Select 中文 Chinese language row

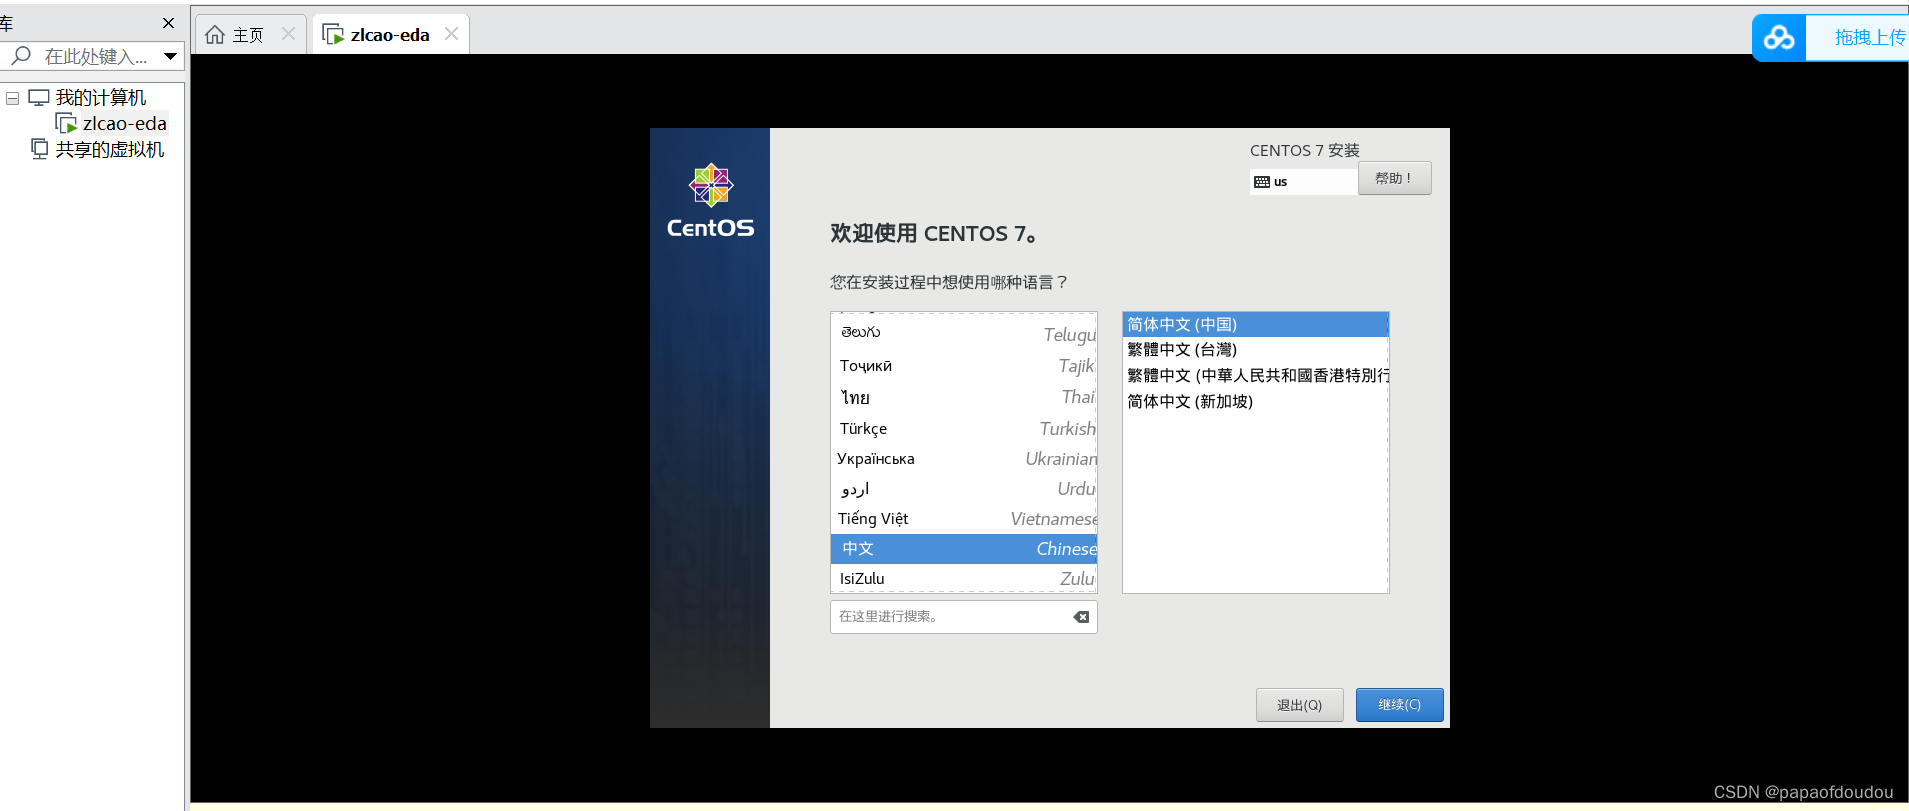[964, 548]
